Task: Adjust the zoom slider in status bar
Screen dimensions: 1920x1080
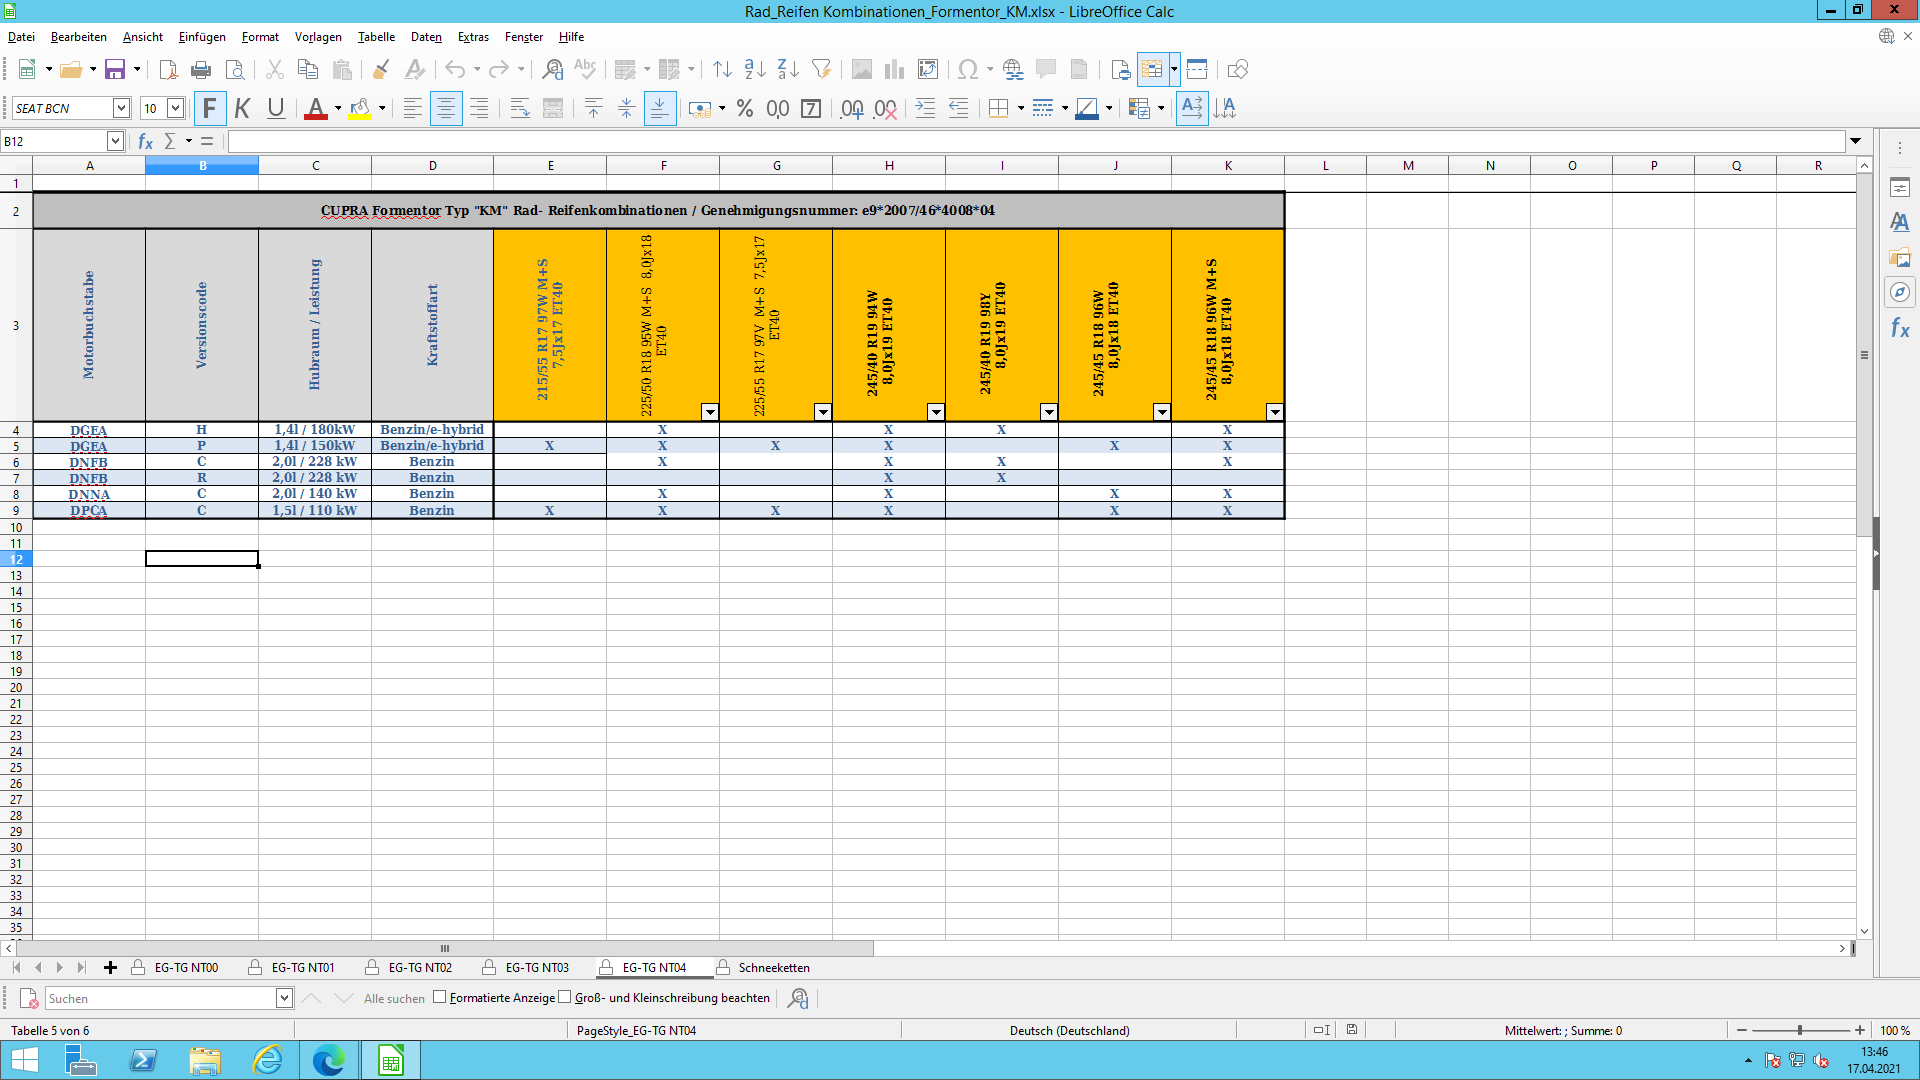Action: coord(1799,1030)
